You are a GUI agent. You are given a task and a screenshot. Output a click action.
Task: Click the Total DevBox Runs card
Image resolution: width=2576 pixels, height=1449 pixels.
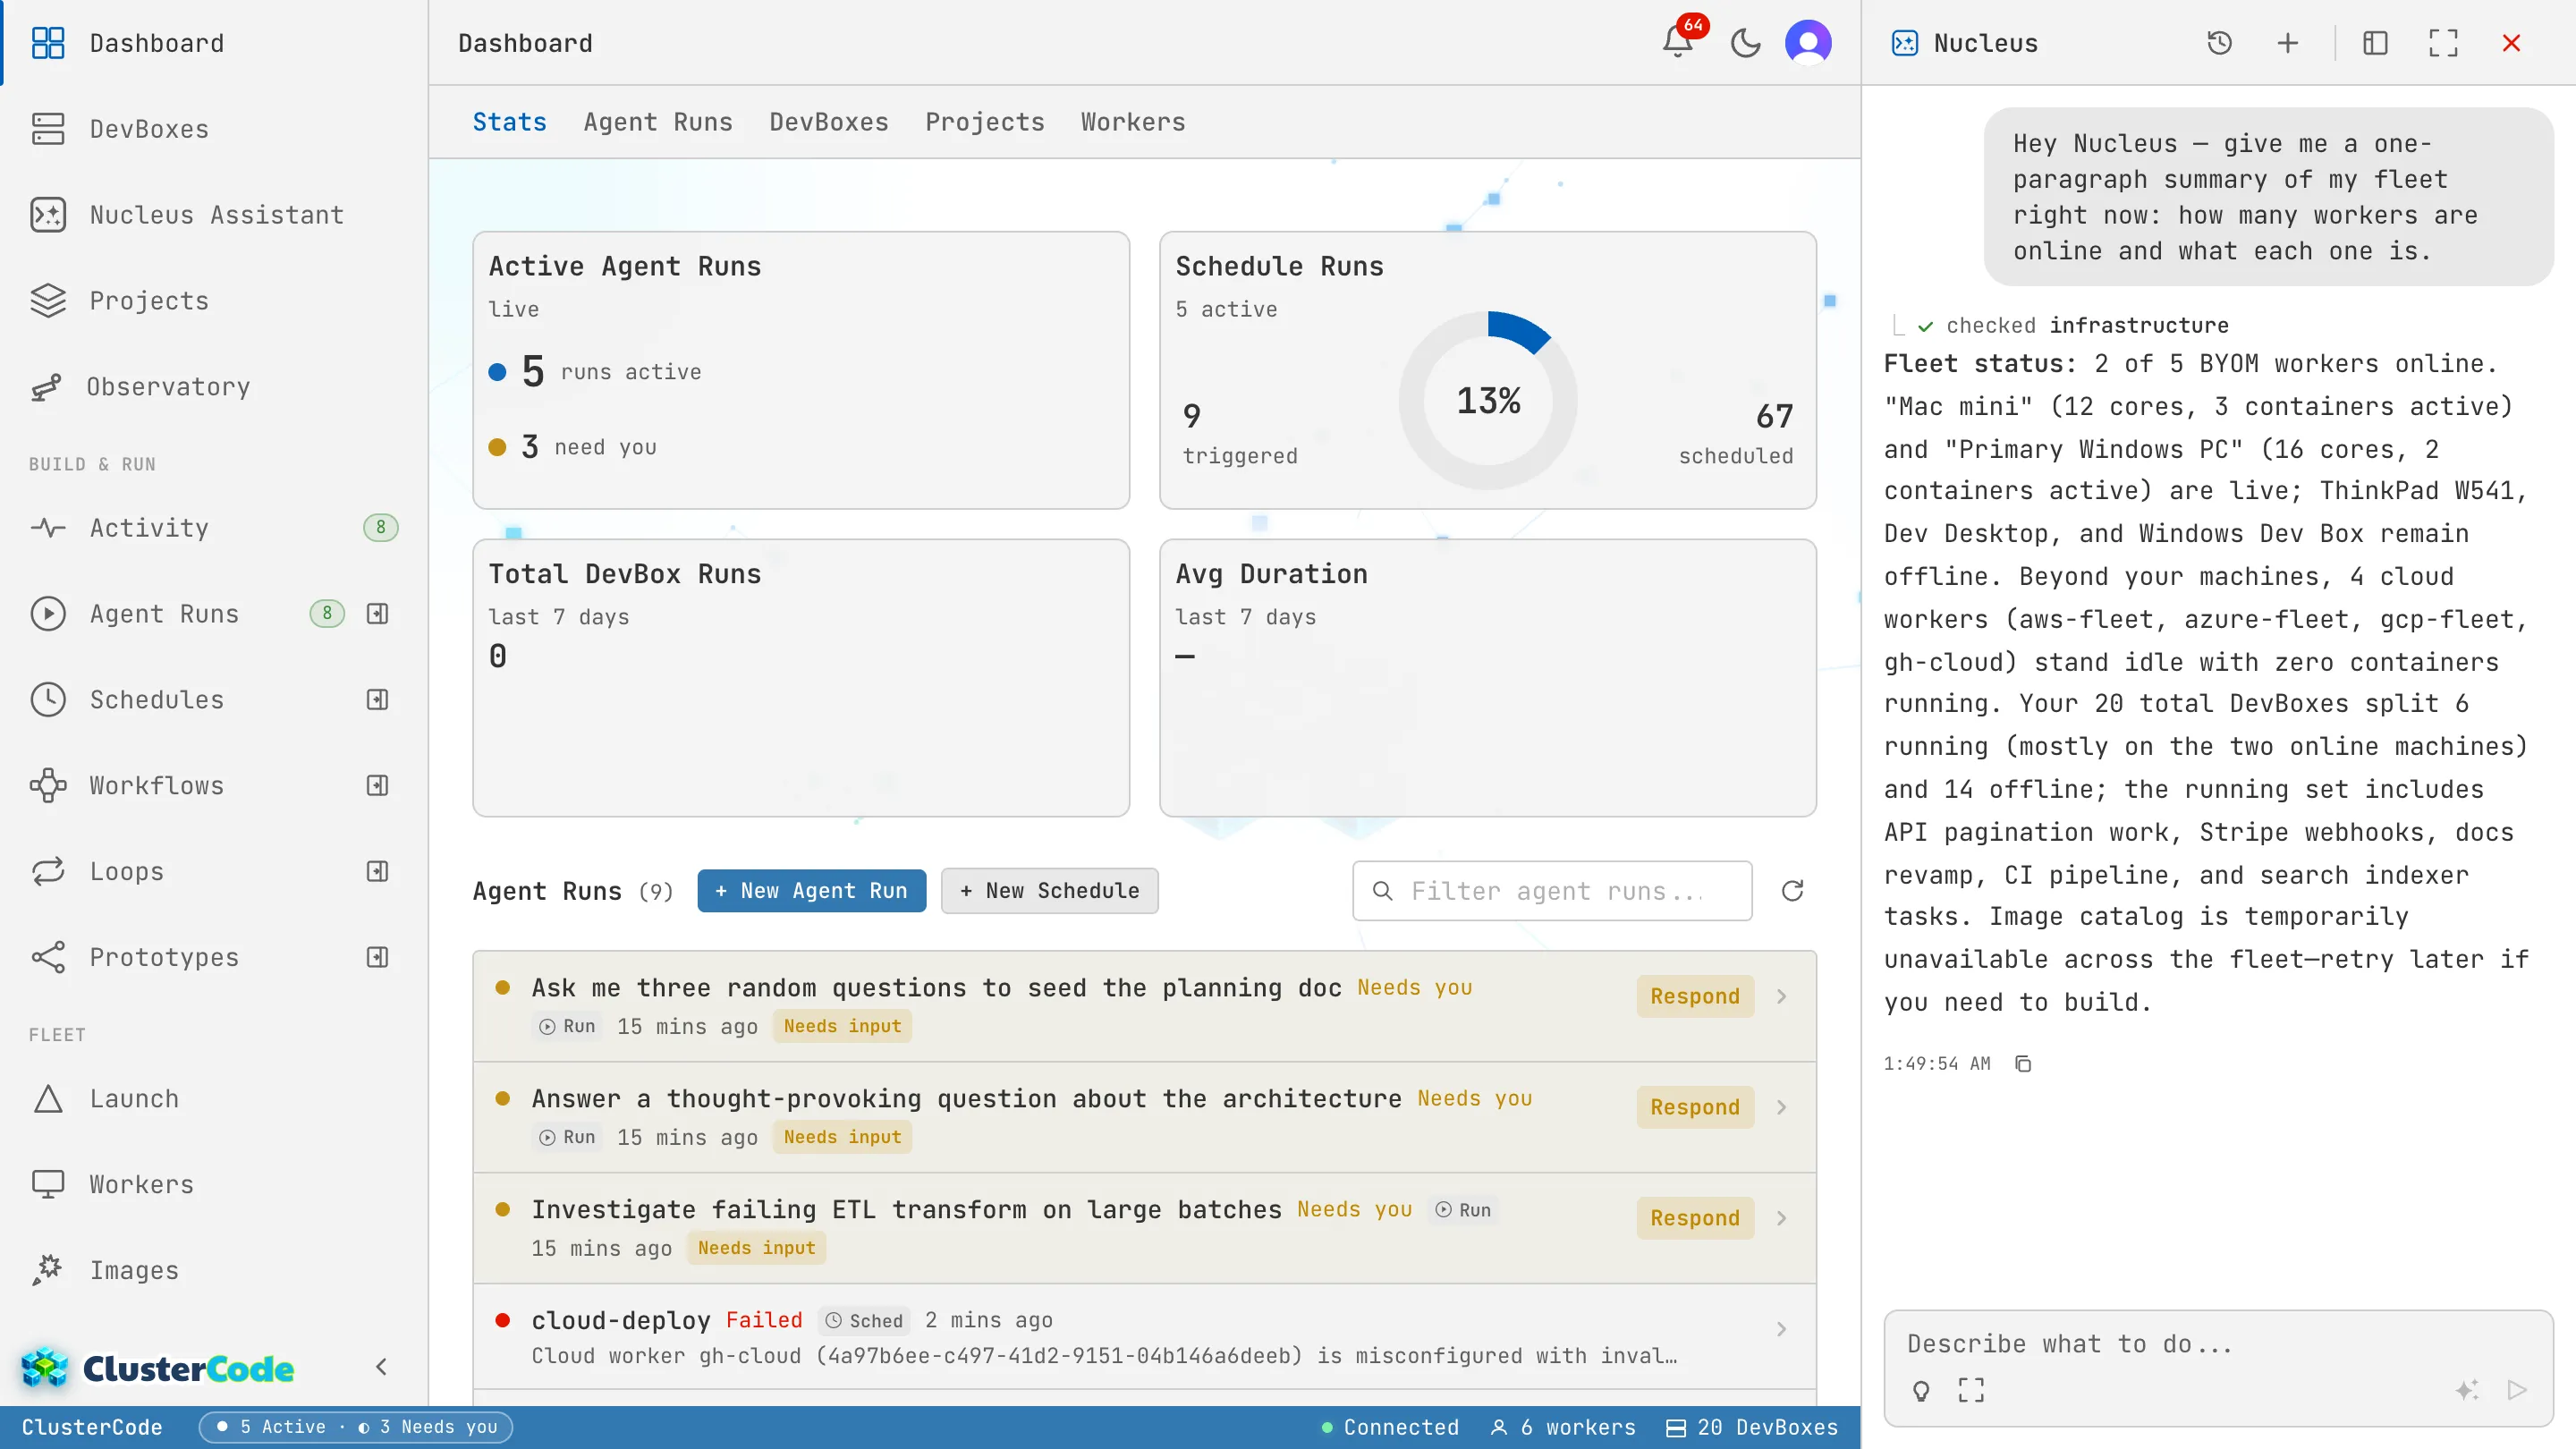click(x=801, y=678)
